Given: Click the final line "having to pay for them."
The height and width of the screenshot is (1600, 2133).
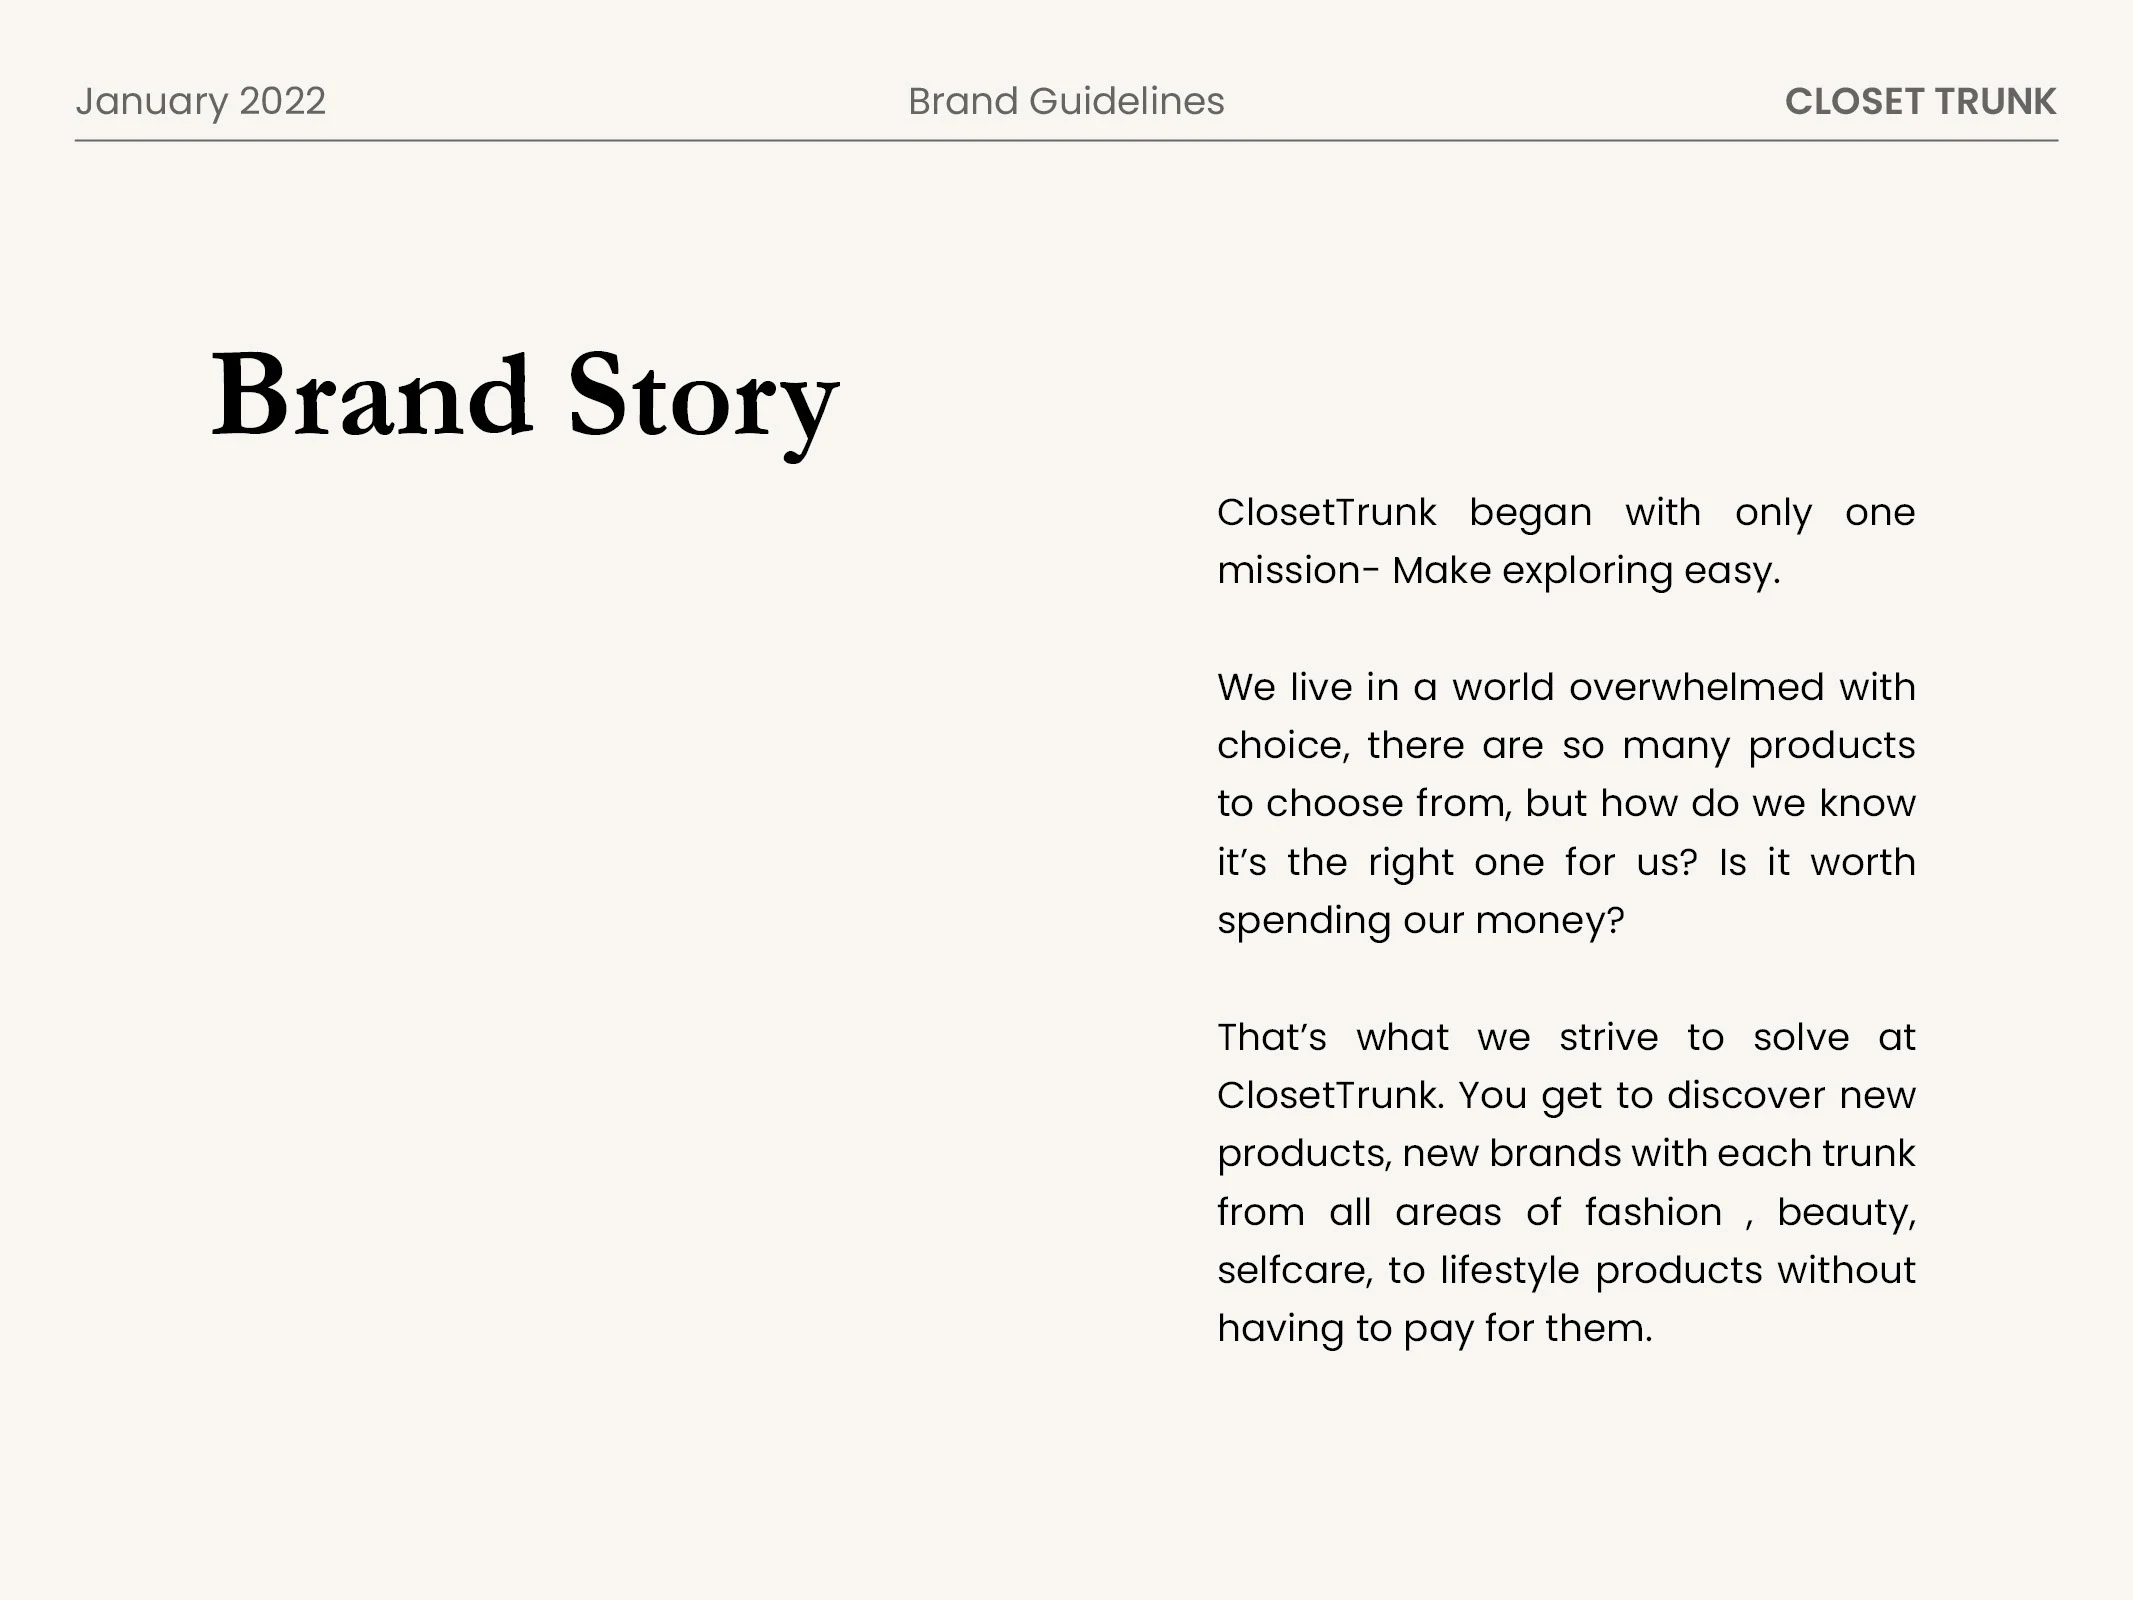Looking at the screenshot, I should tap(1434, 1328).
